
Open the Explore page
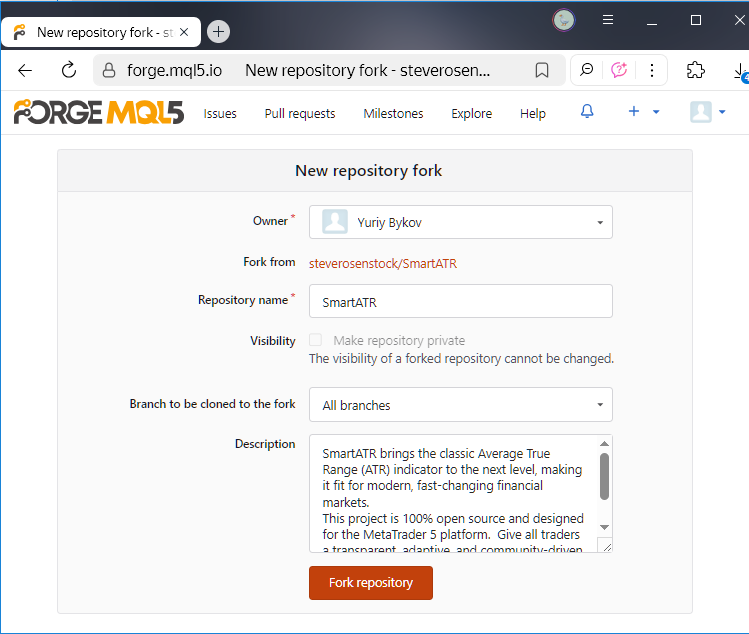click(x=471, y=113)
